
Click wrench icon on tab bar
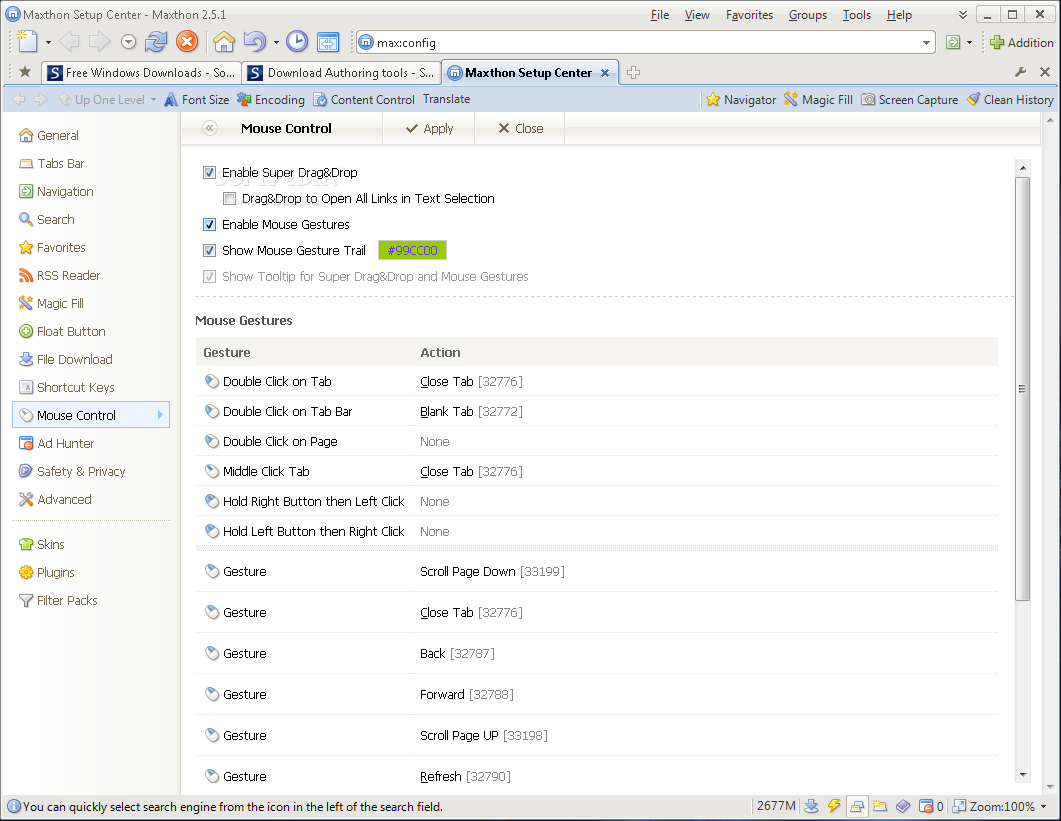click(1020, 72)
